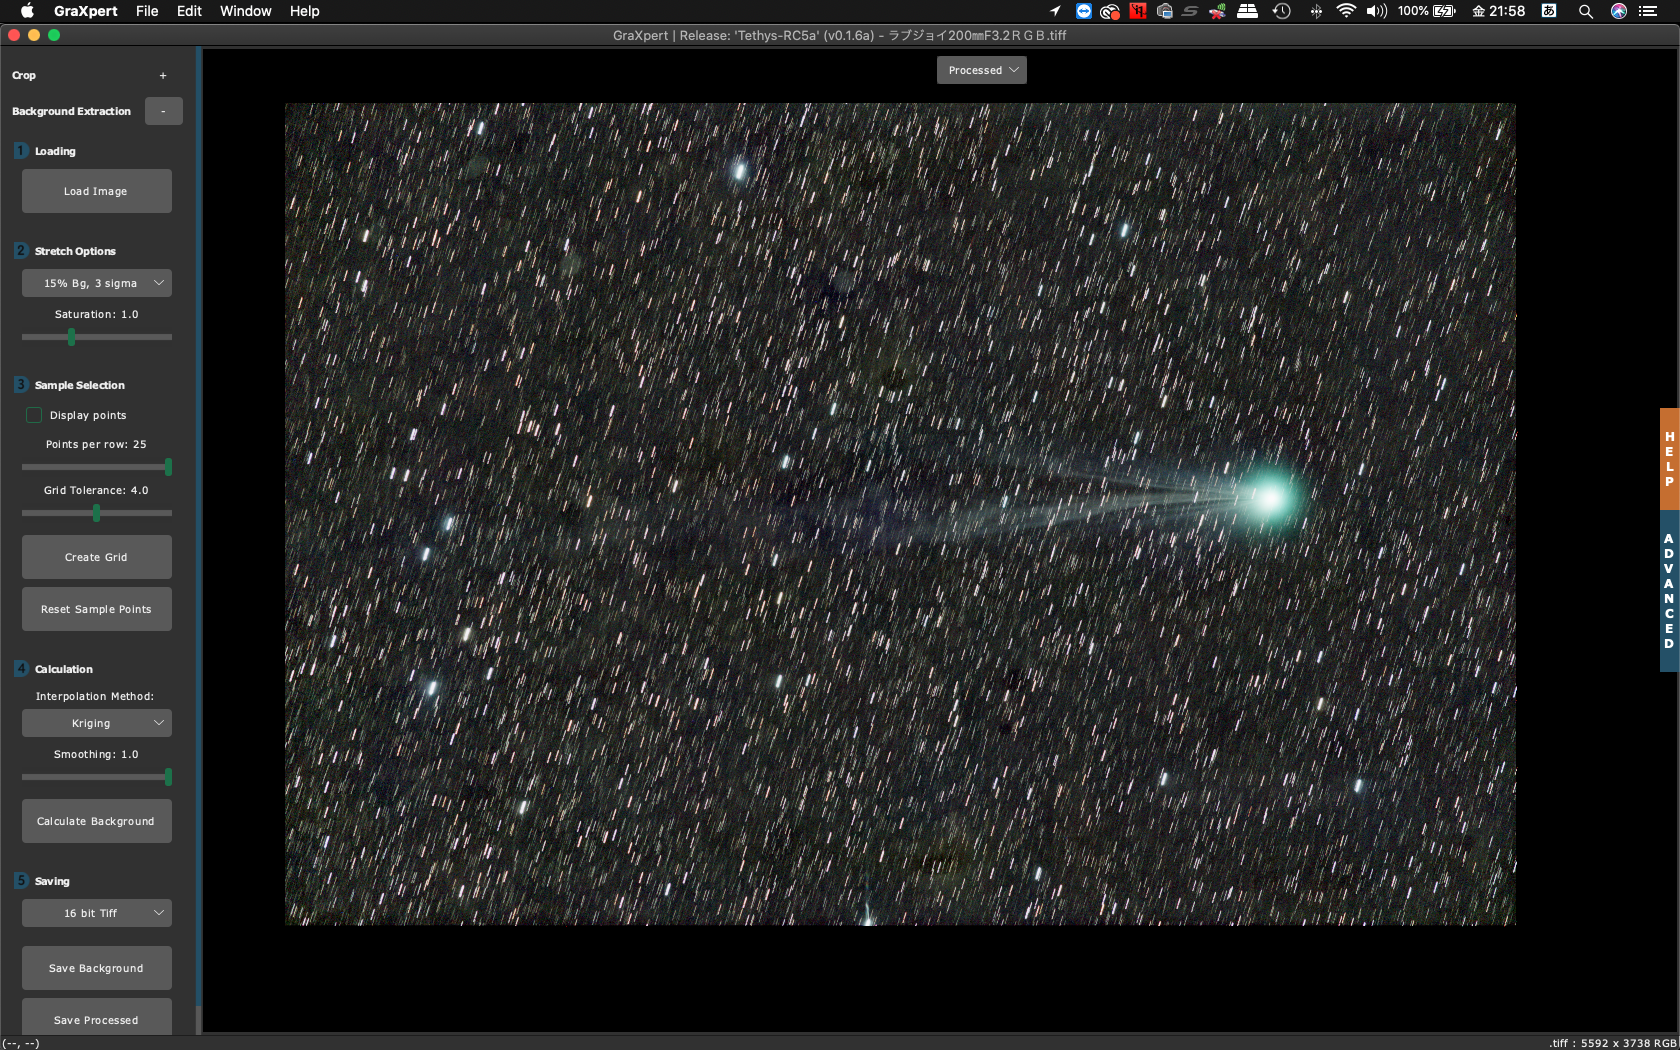The width and height of the screenshot is (1680, 1050).
Task: Open the Window menu
Action: tap(245, 11)
